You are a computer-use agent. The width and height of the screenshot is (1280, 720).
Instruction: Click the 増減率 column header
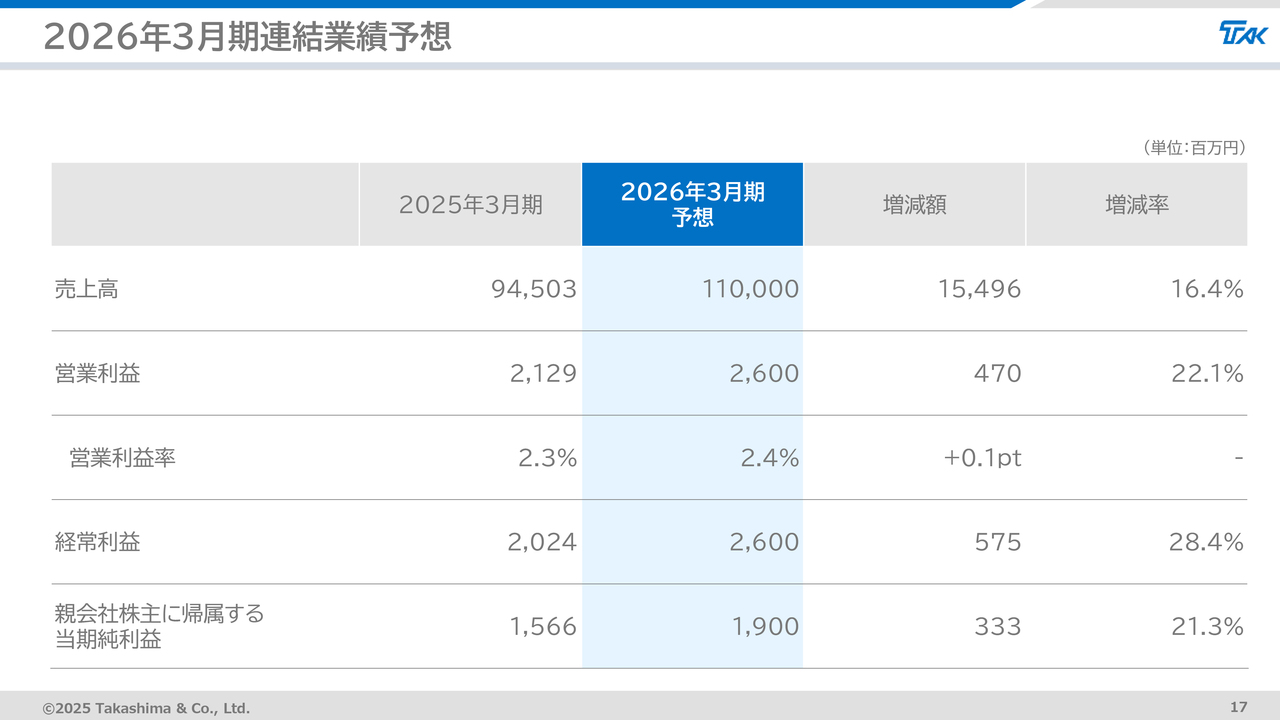[x=1137, y=205]
